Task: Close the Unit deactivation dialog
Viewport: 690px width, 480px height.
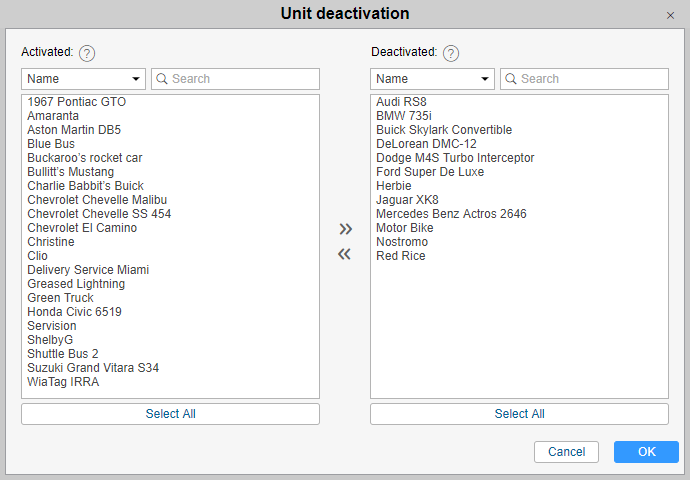Action: point(670,15)
